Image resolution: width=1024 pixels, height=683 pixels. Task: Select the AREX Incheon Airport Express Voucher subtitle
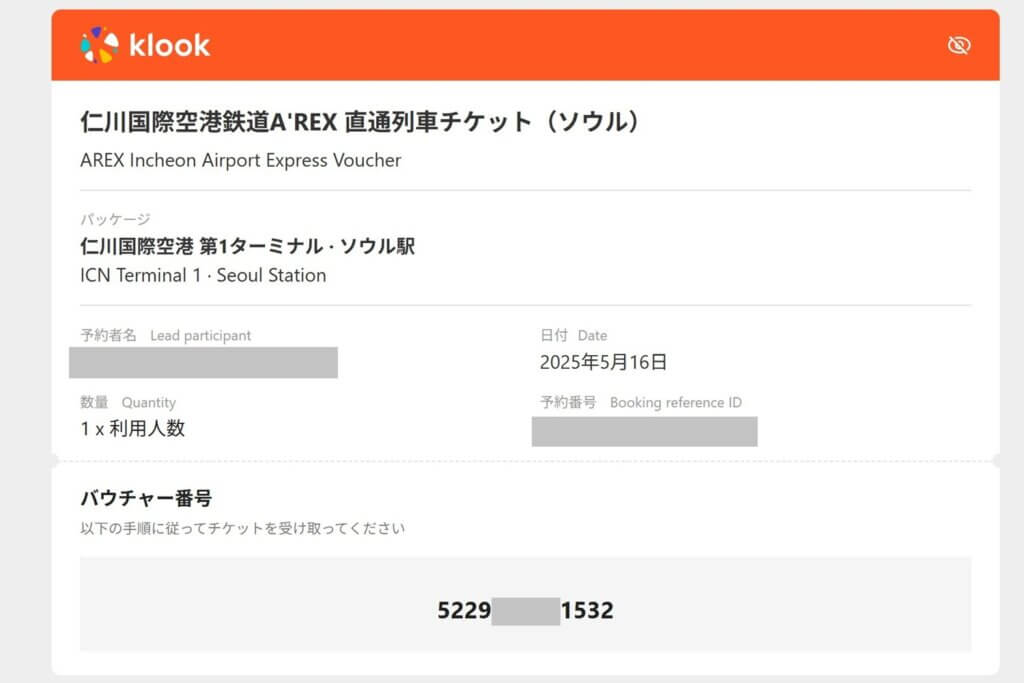click(x=240, y=160)
